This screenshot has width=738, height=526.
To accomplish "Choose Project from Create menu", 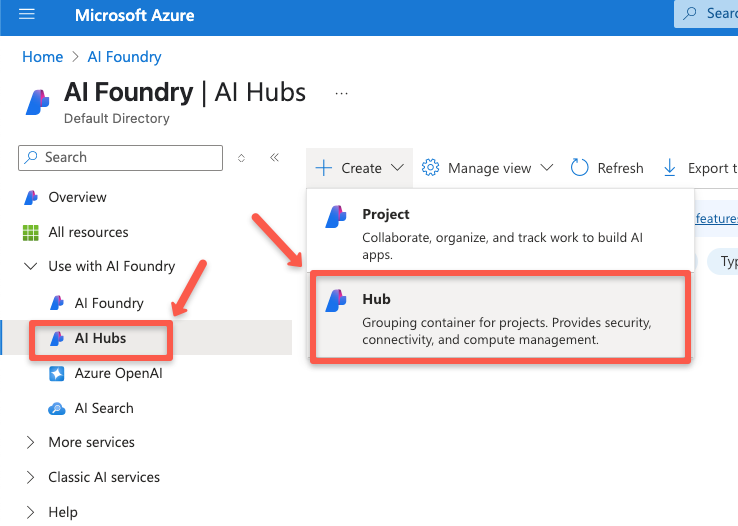I will pyautogui.click(x=500, y=230).
